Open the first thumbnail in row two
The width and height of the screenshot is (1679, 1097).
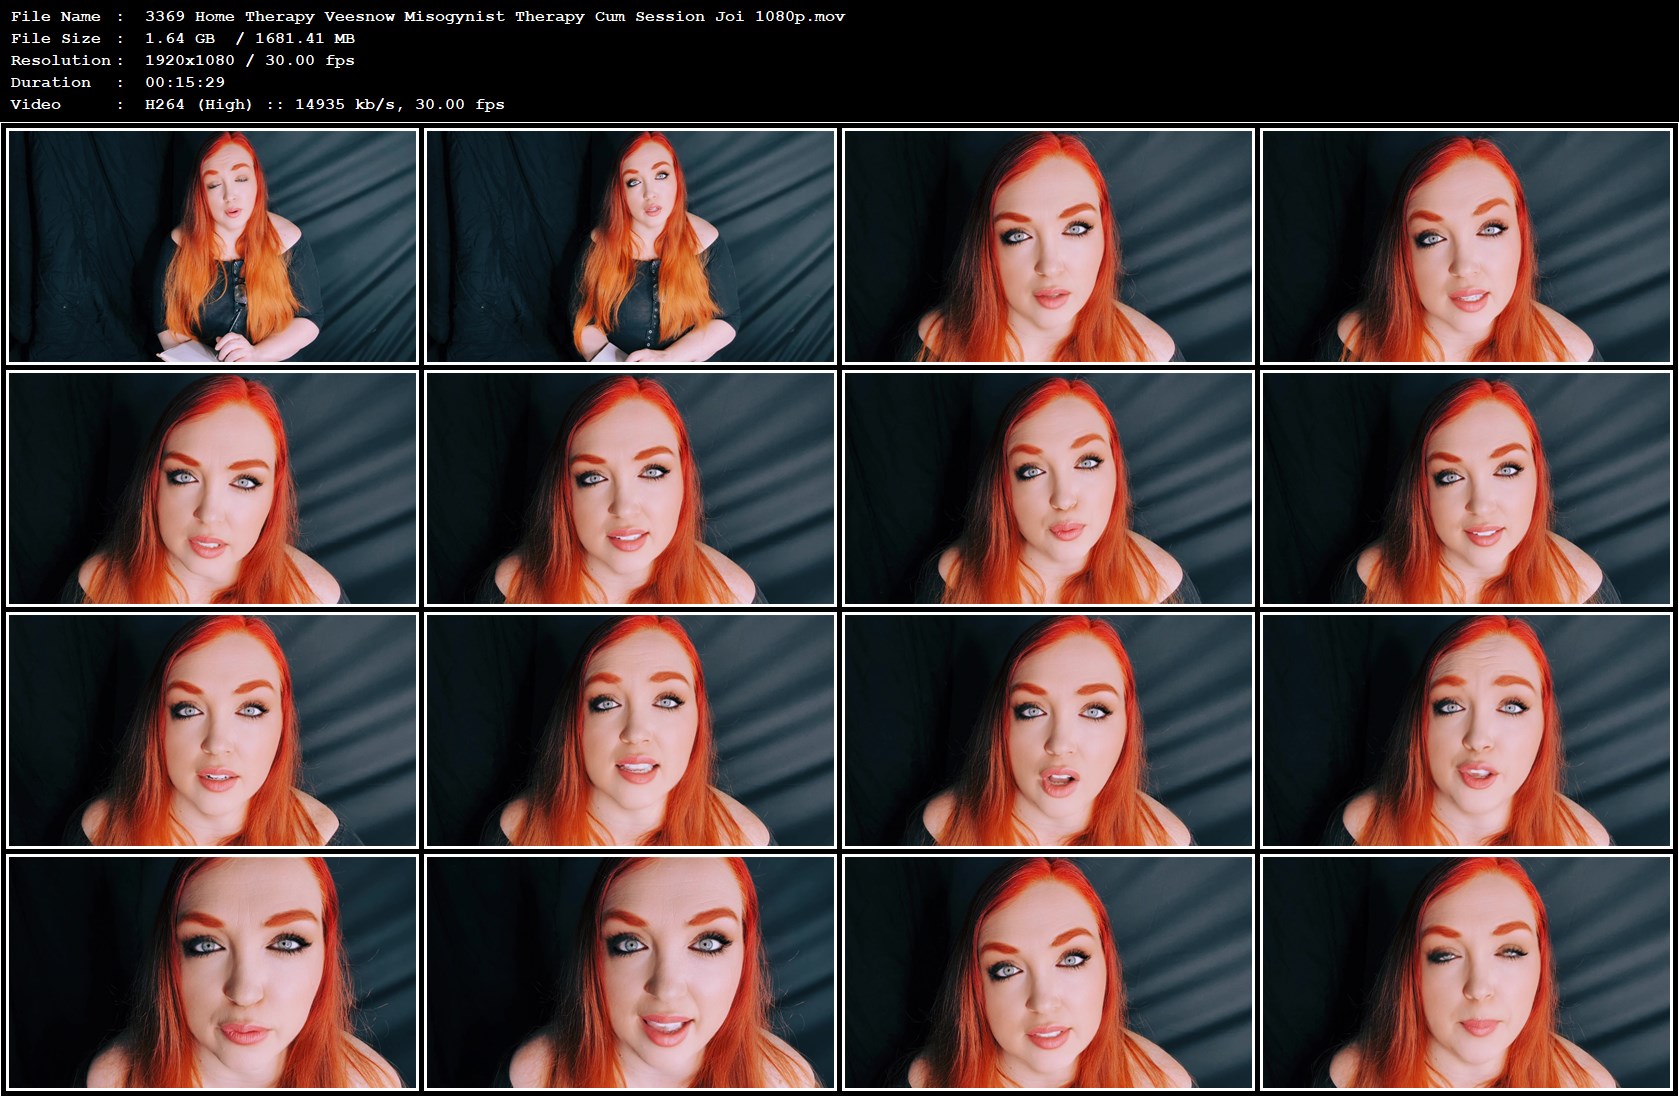(x=212, y=488)
